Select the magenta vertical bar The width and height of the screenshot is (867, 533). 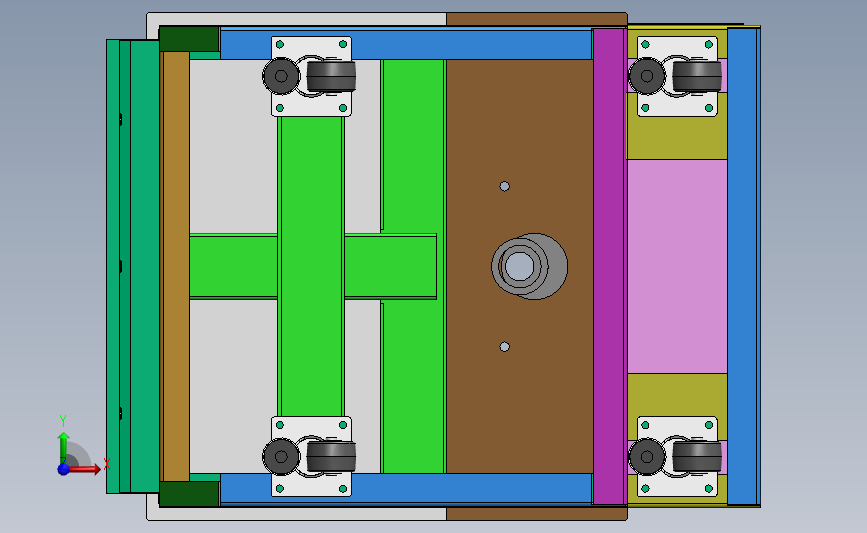(609, 266)
